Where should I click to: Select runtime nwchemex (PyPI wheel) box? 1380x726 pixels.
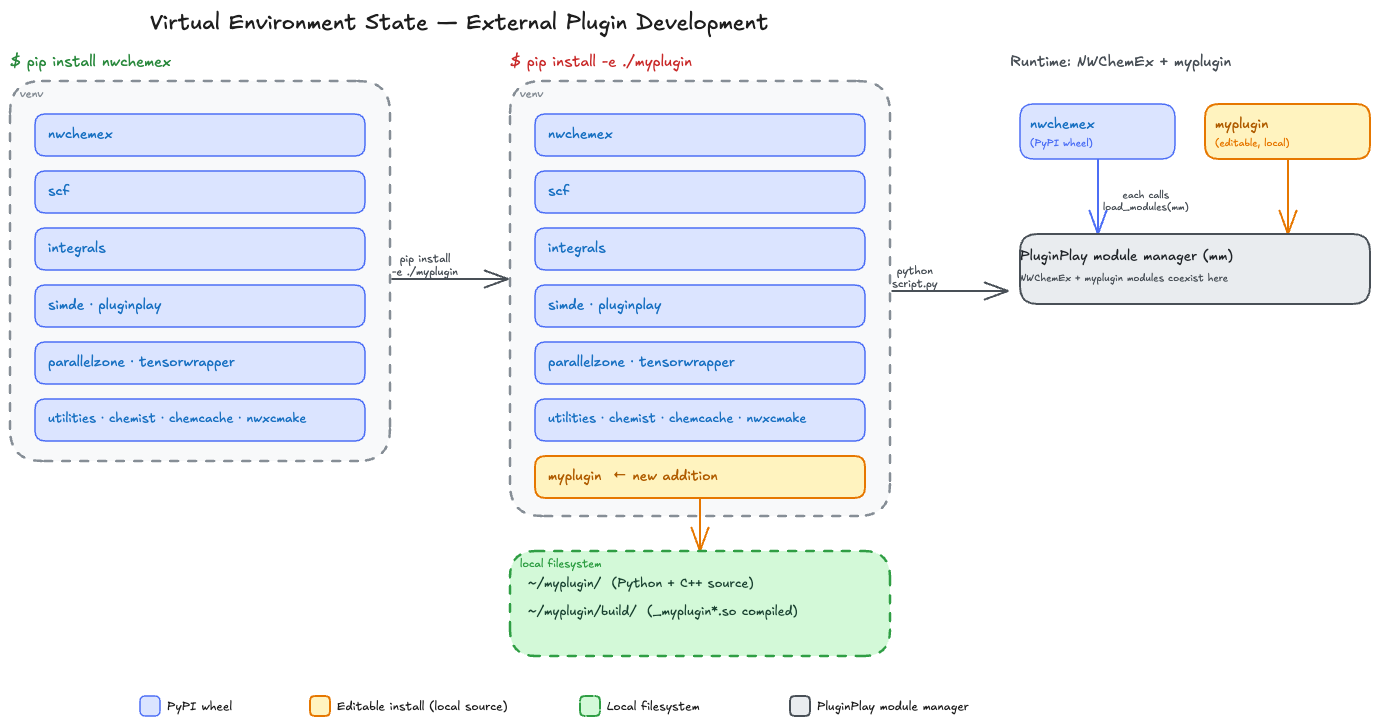coord(1097,131)
